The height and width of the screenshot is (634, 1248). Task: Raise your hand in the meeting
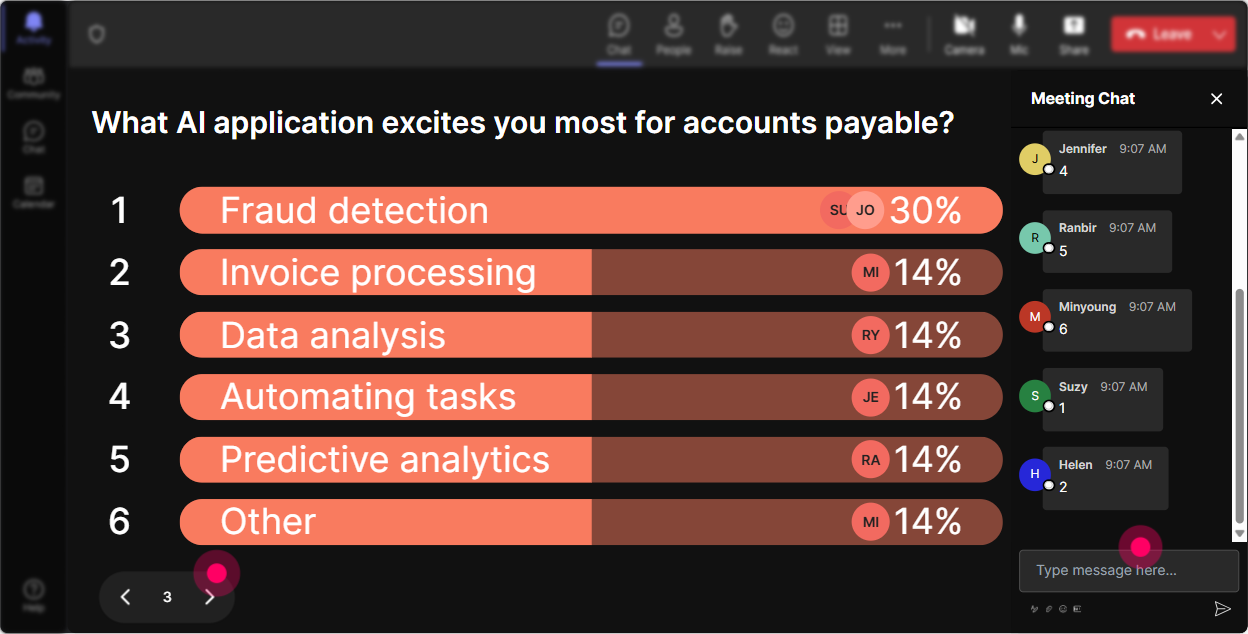coord(728,34)
